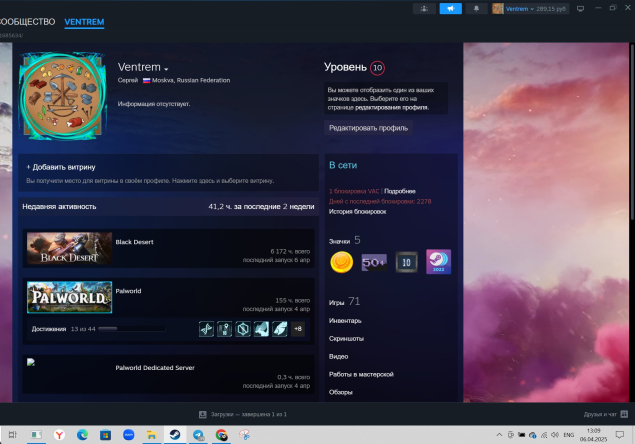Open Palworld Достижения 13 из 44 link
Viewport: 635px width, 444px height.
64,329
